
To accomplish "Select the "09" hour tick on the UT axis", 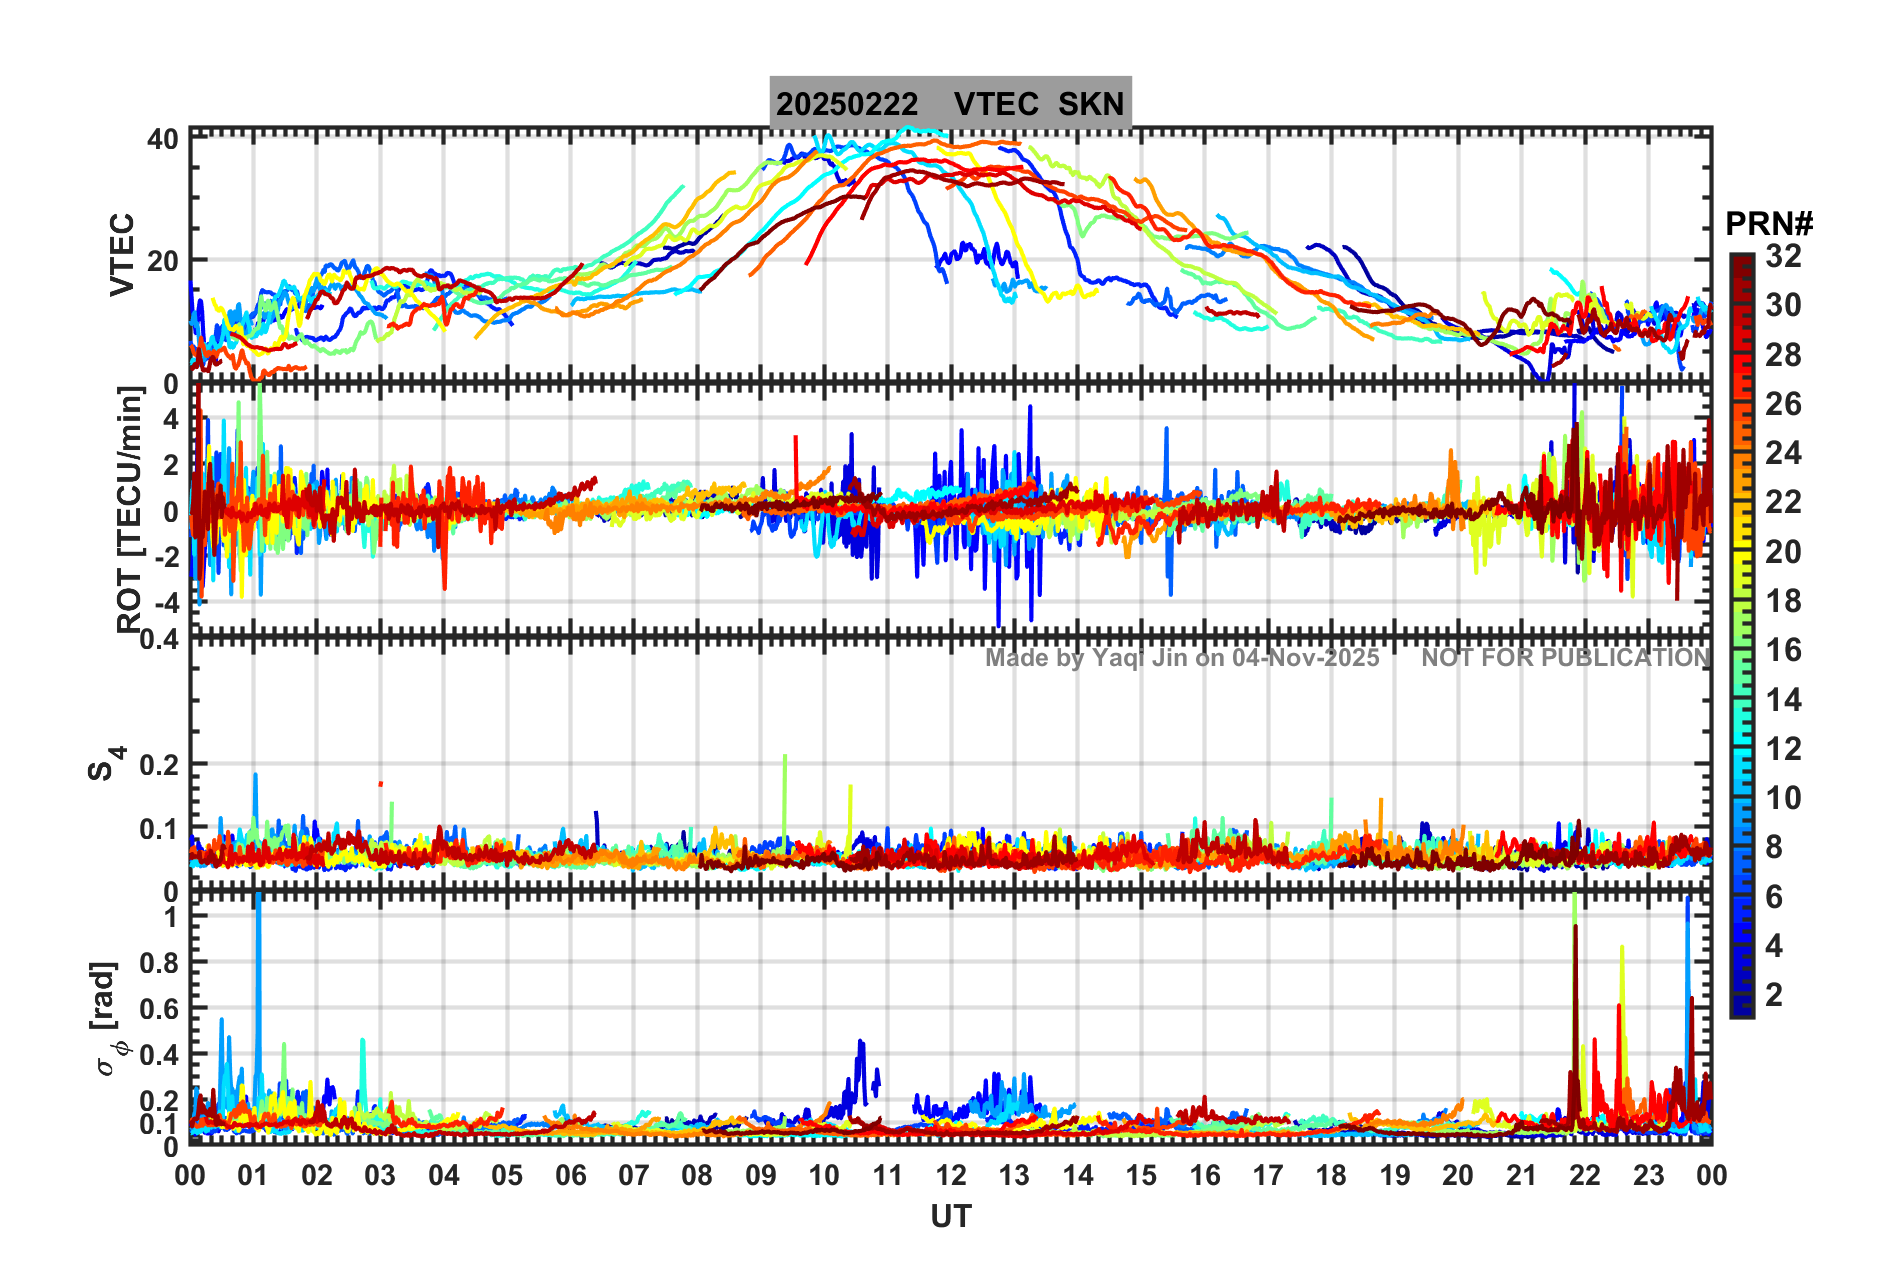I will tap(761, 1175).
